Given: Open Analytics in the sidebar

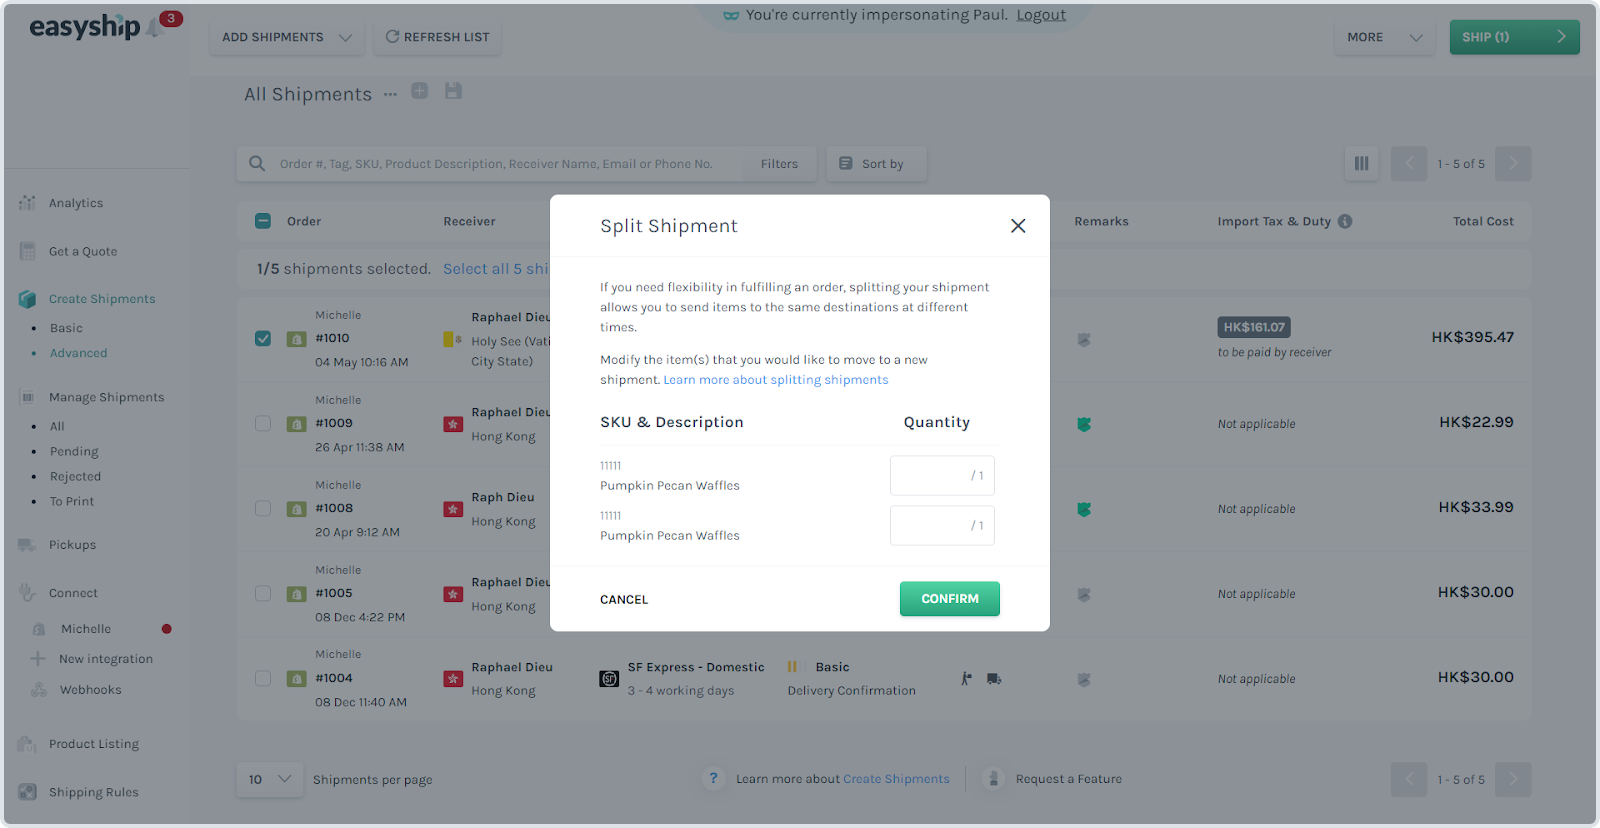Looking at the screenshot, I should [76, 203].
